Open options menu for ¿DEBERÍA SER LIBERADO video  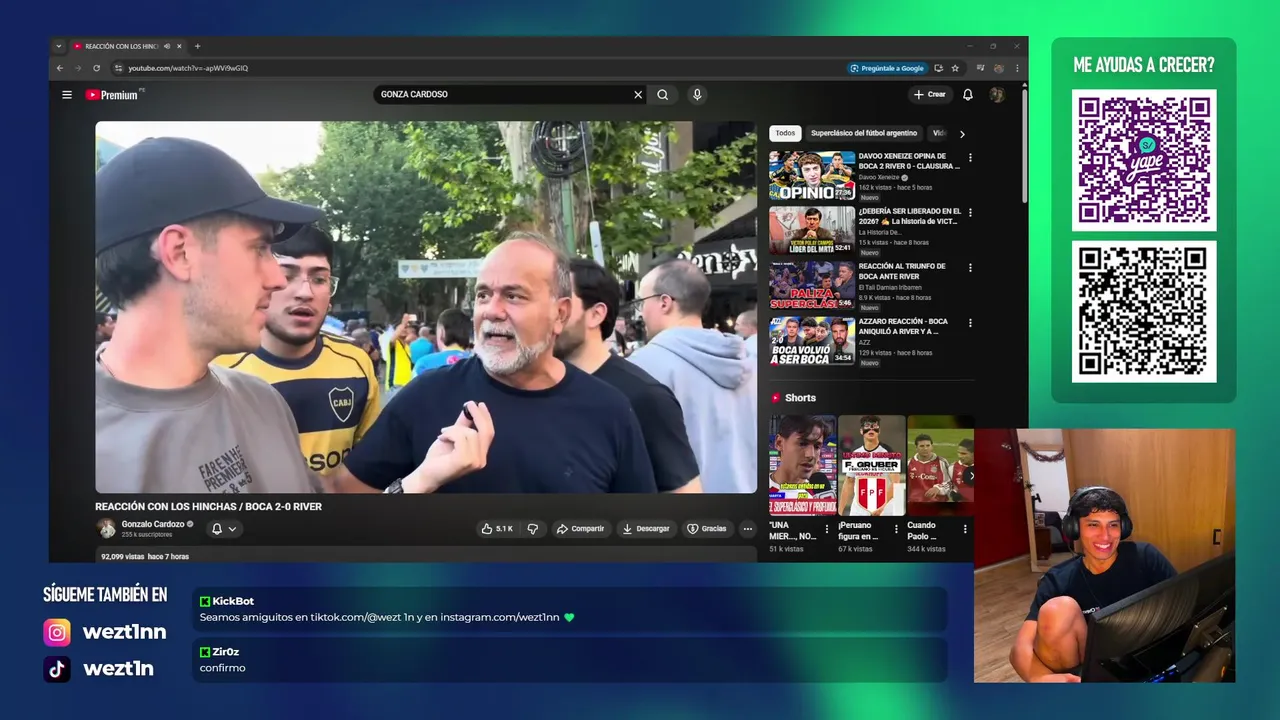pyautogui.click(x=969, y=212)
